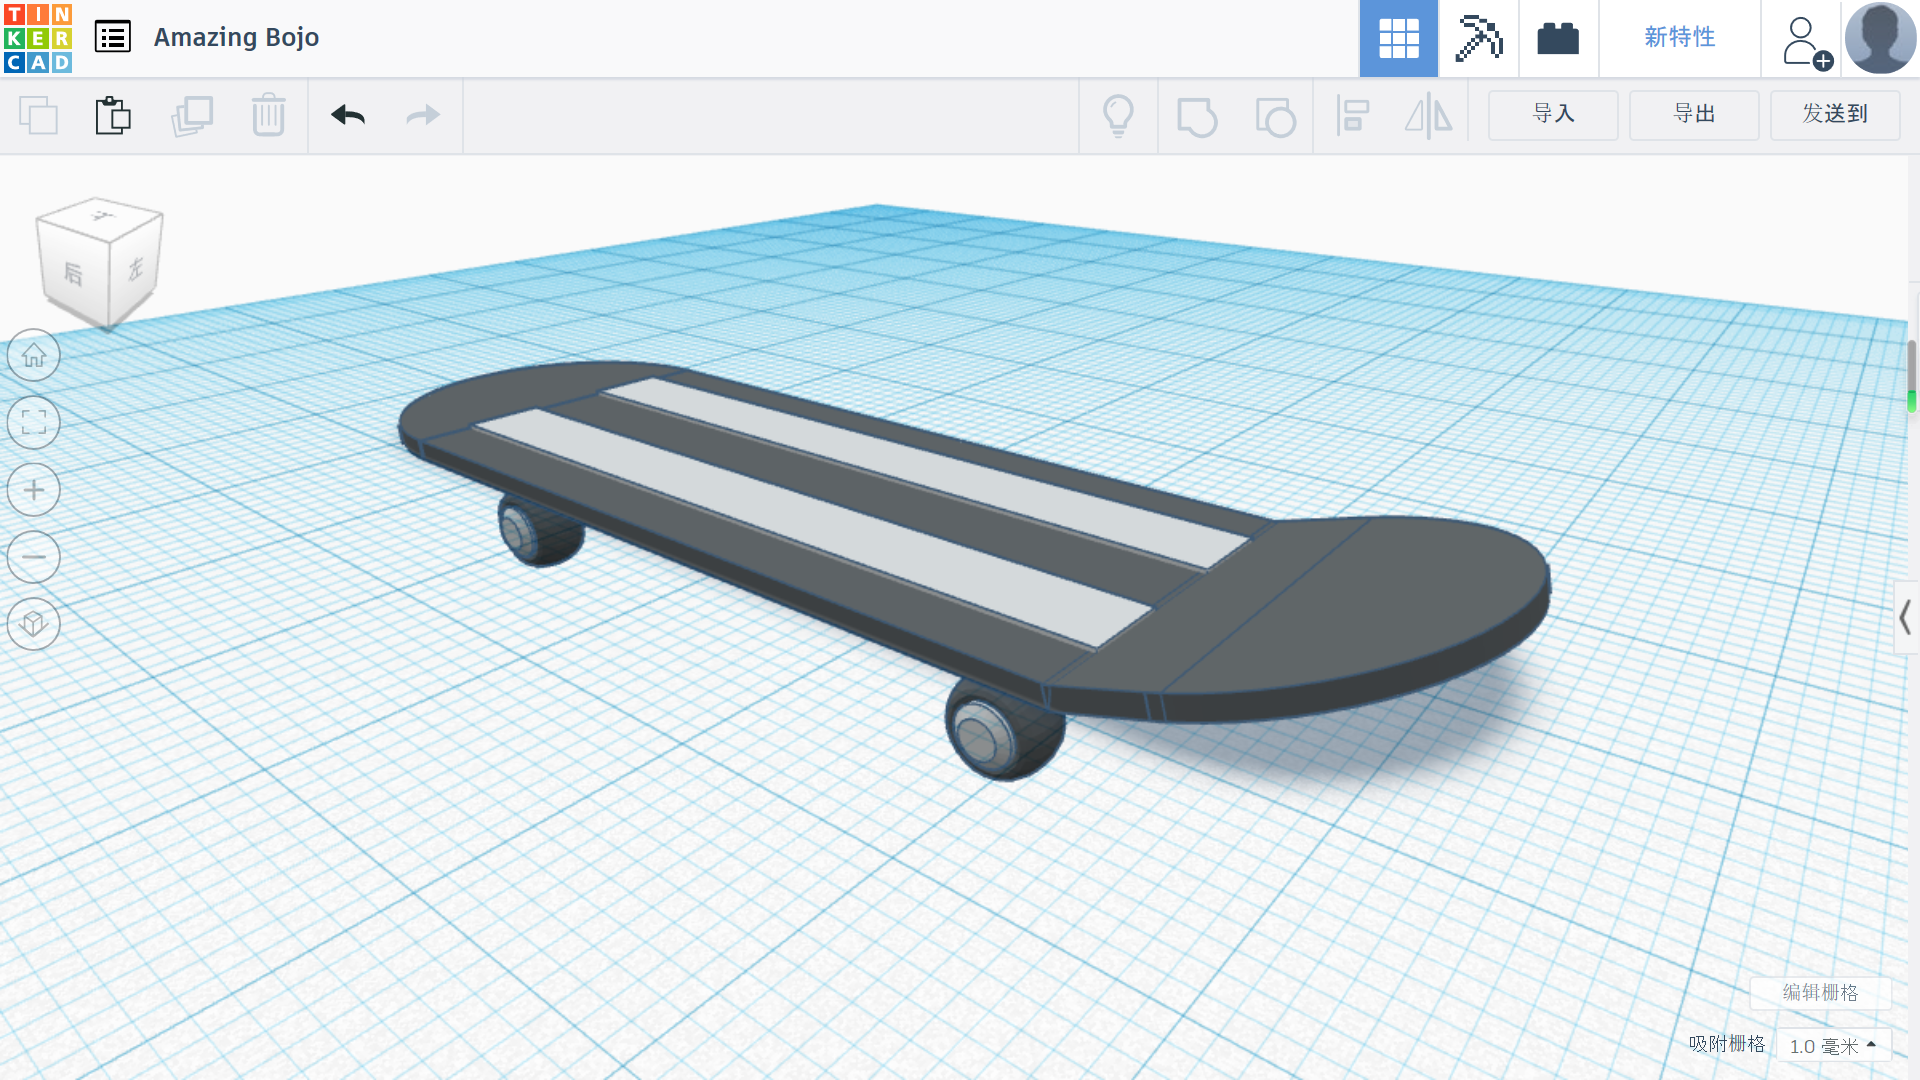The height and width of the screenshot is (1080, 1920).
Task: Click the Ungroup shapes icon
Action: coord(1276,116)
